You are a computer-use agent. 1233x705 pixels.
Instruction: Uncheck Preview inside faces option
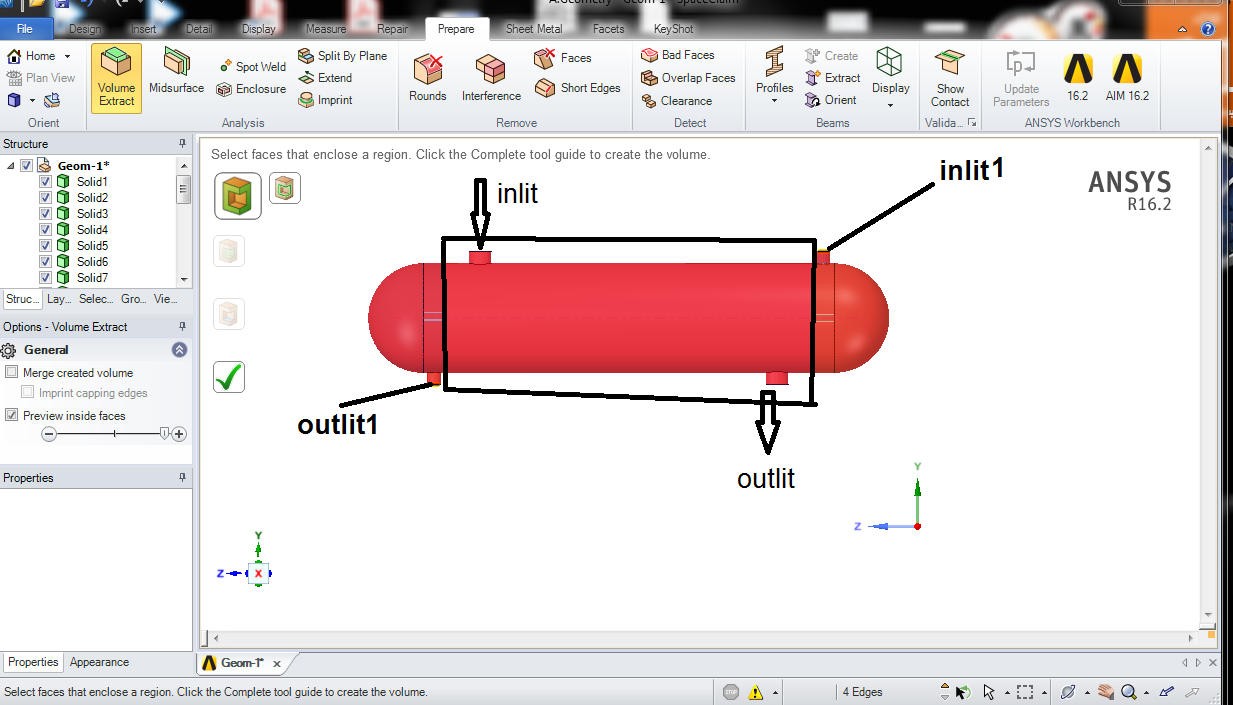point(12,416)
